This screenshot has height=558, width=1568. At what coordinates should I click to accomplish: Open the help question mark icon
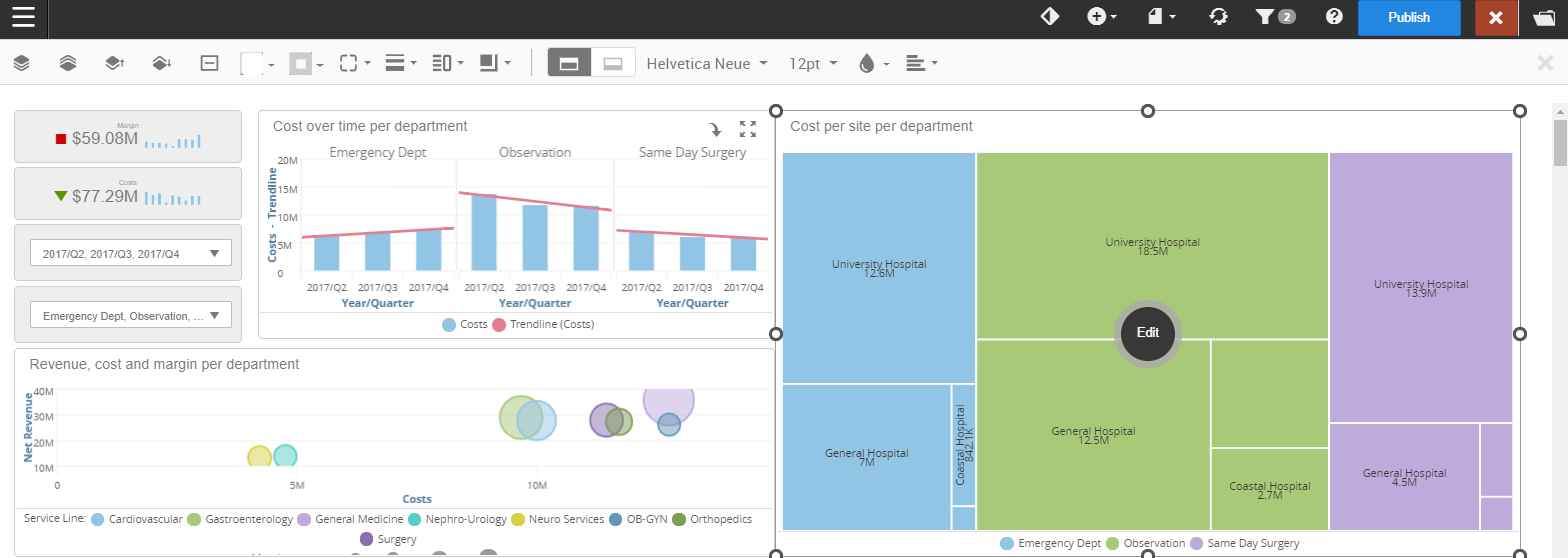point(1333,17)
